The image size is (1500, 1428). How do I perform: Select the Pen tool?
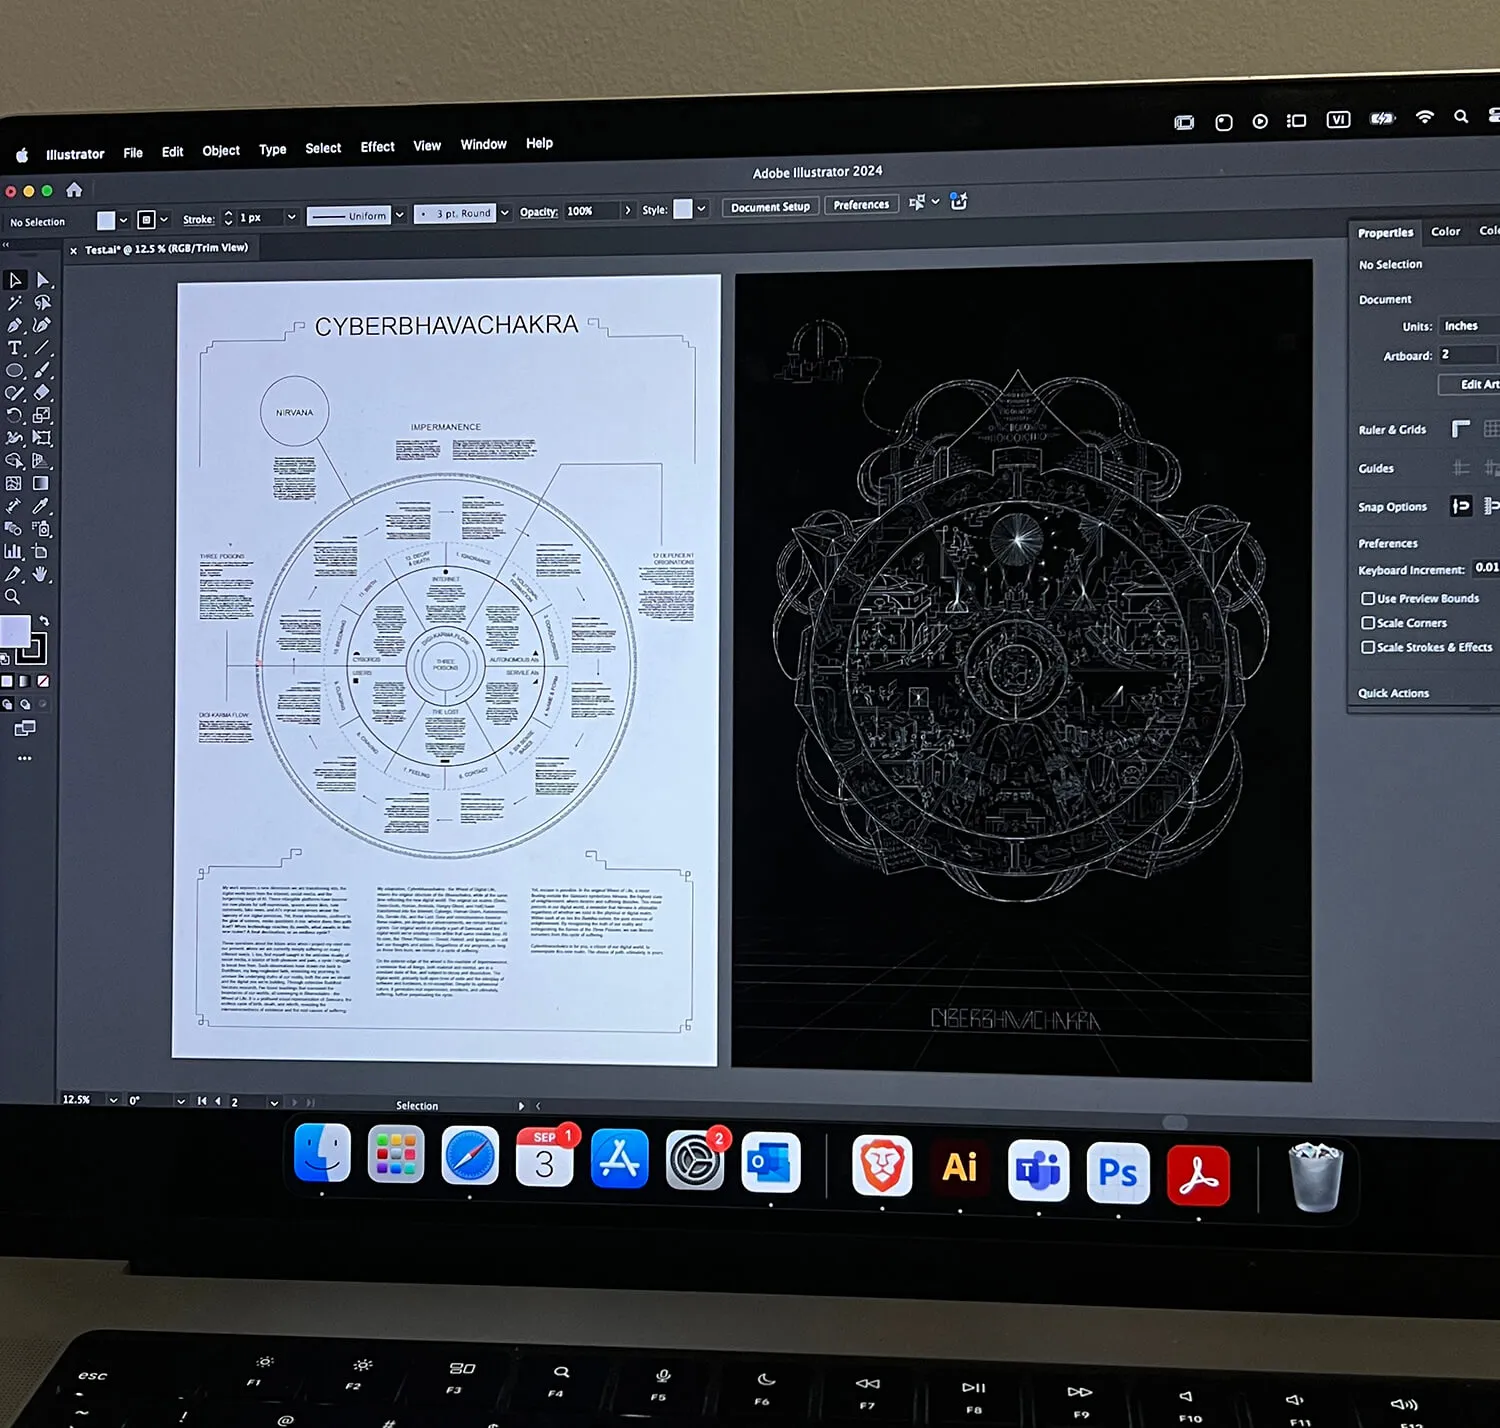click(x=14, y=326)
